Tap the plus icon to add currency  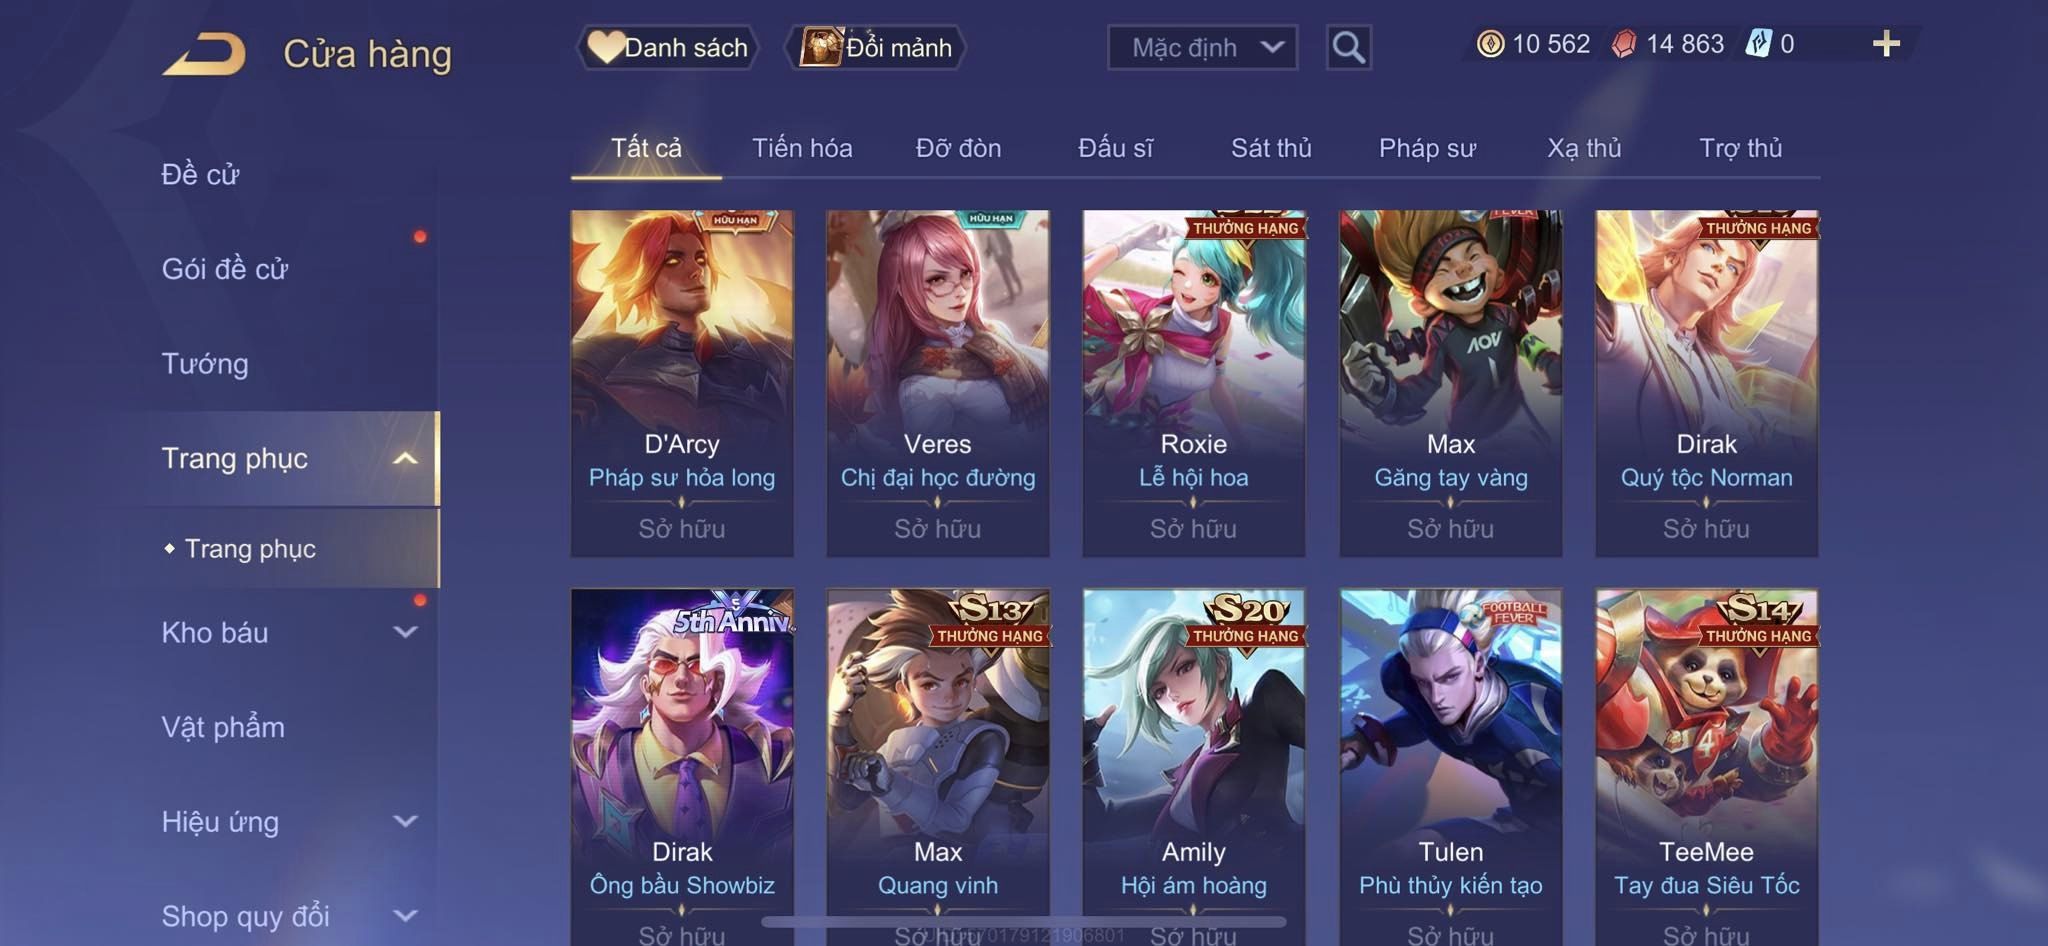(1886, 44)
